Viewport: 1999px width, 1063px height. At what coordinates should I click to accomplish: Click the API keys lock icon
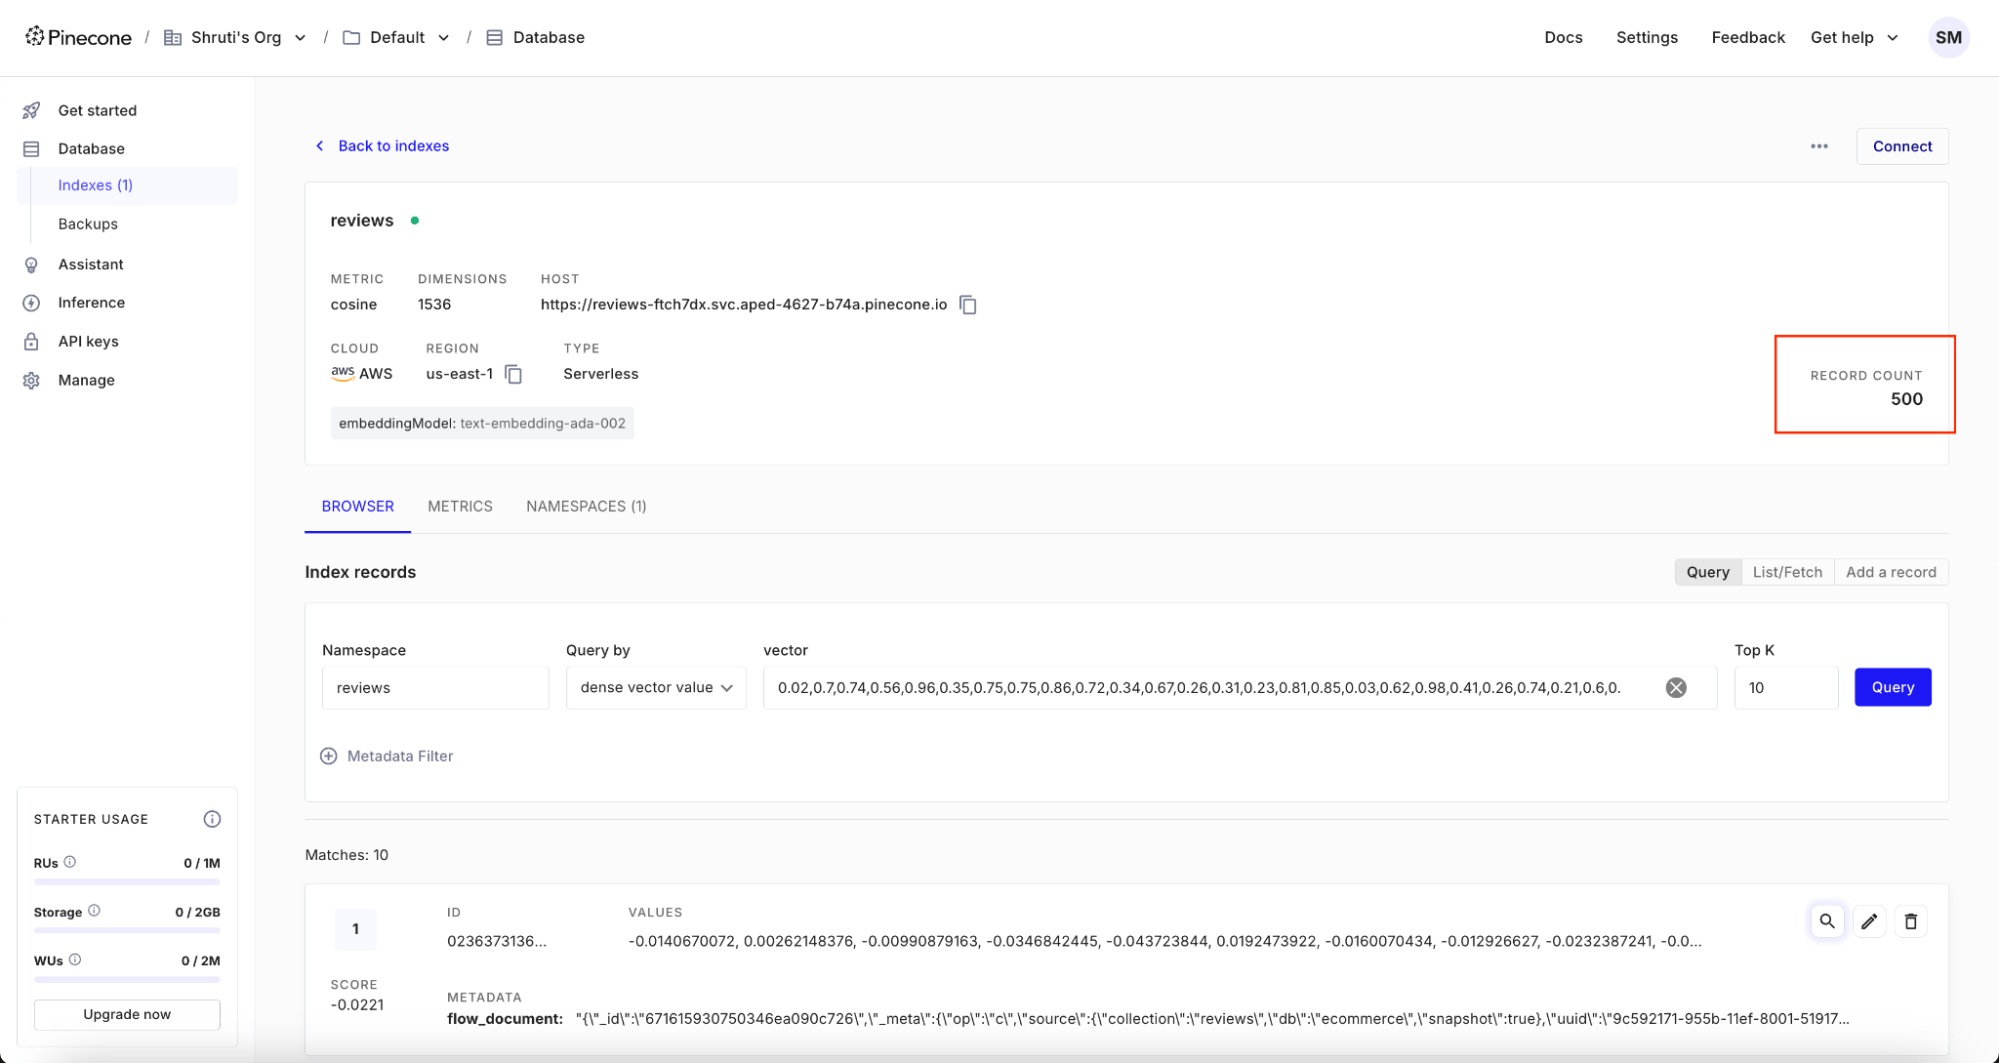click(31, 342)
